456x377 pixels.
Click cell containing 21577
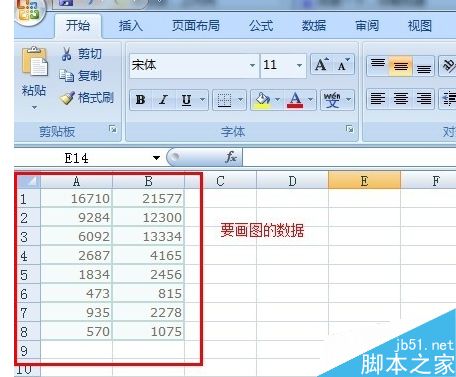(x=148, y=199)
